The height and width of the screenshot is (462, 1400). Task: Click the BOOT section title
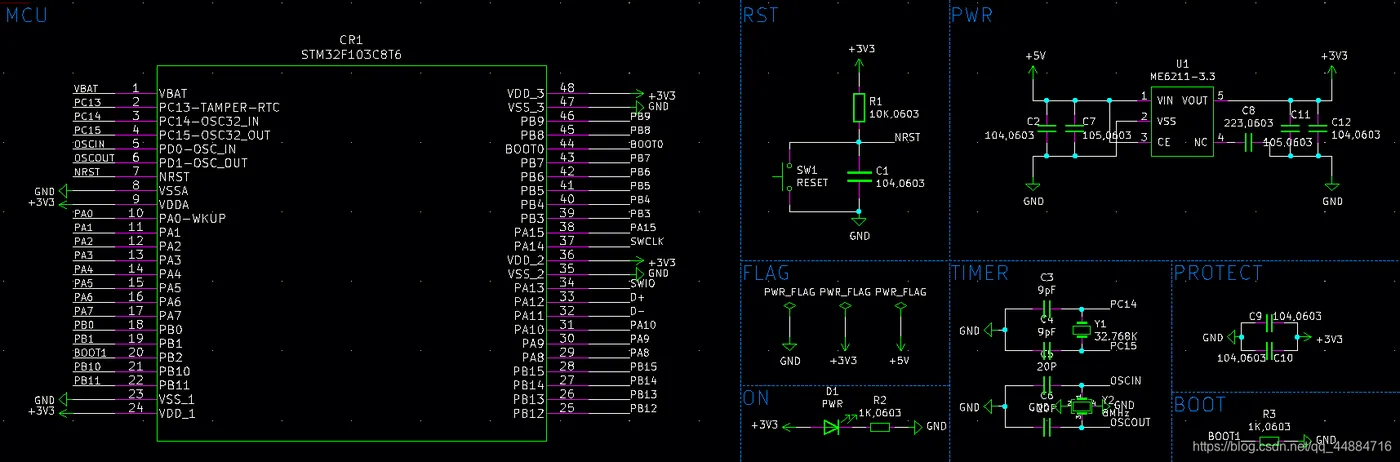[x=1199, y=405]
